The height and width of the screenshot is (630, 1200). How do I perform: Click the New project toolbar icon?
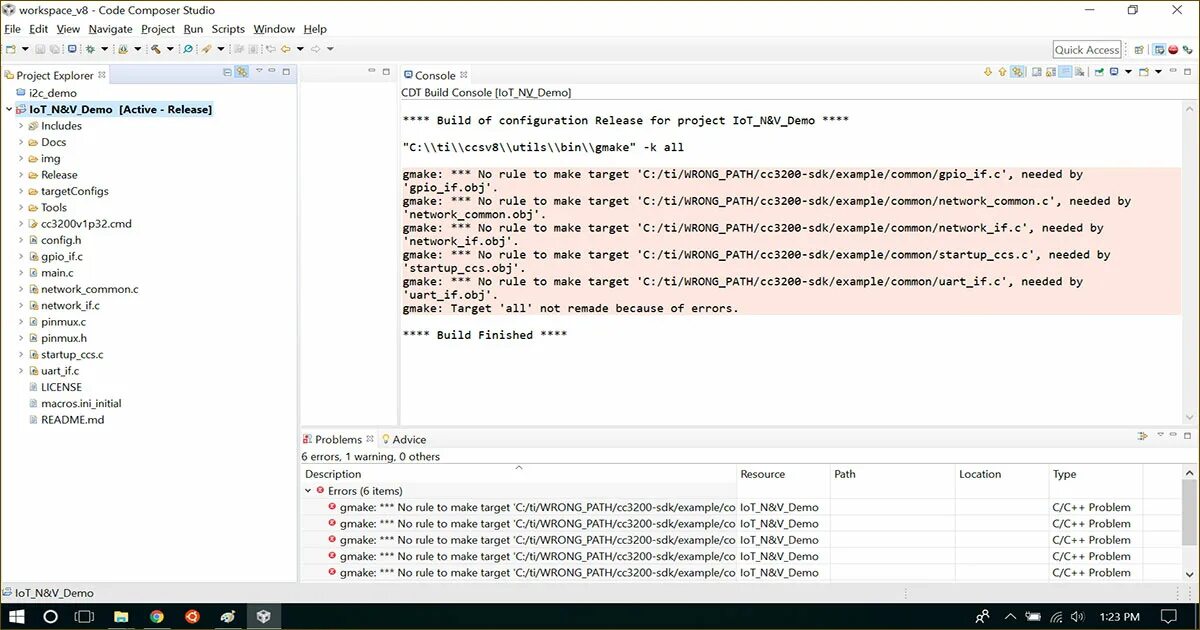11,49
